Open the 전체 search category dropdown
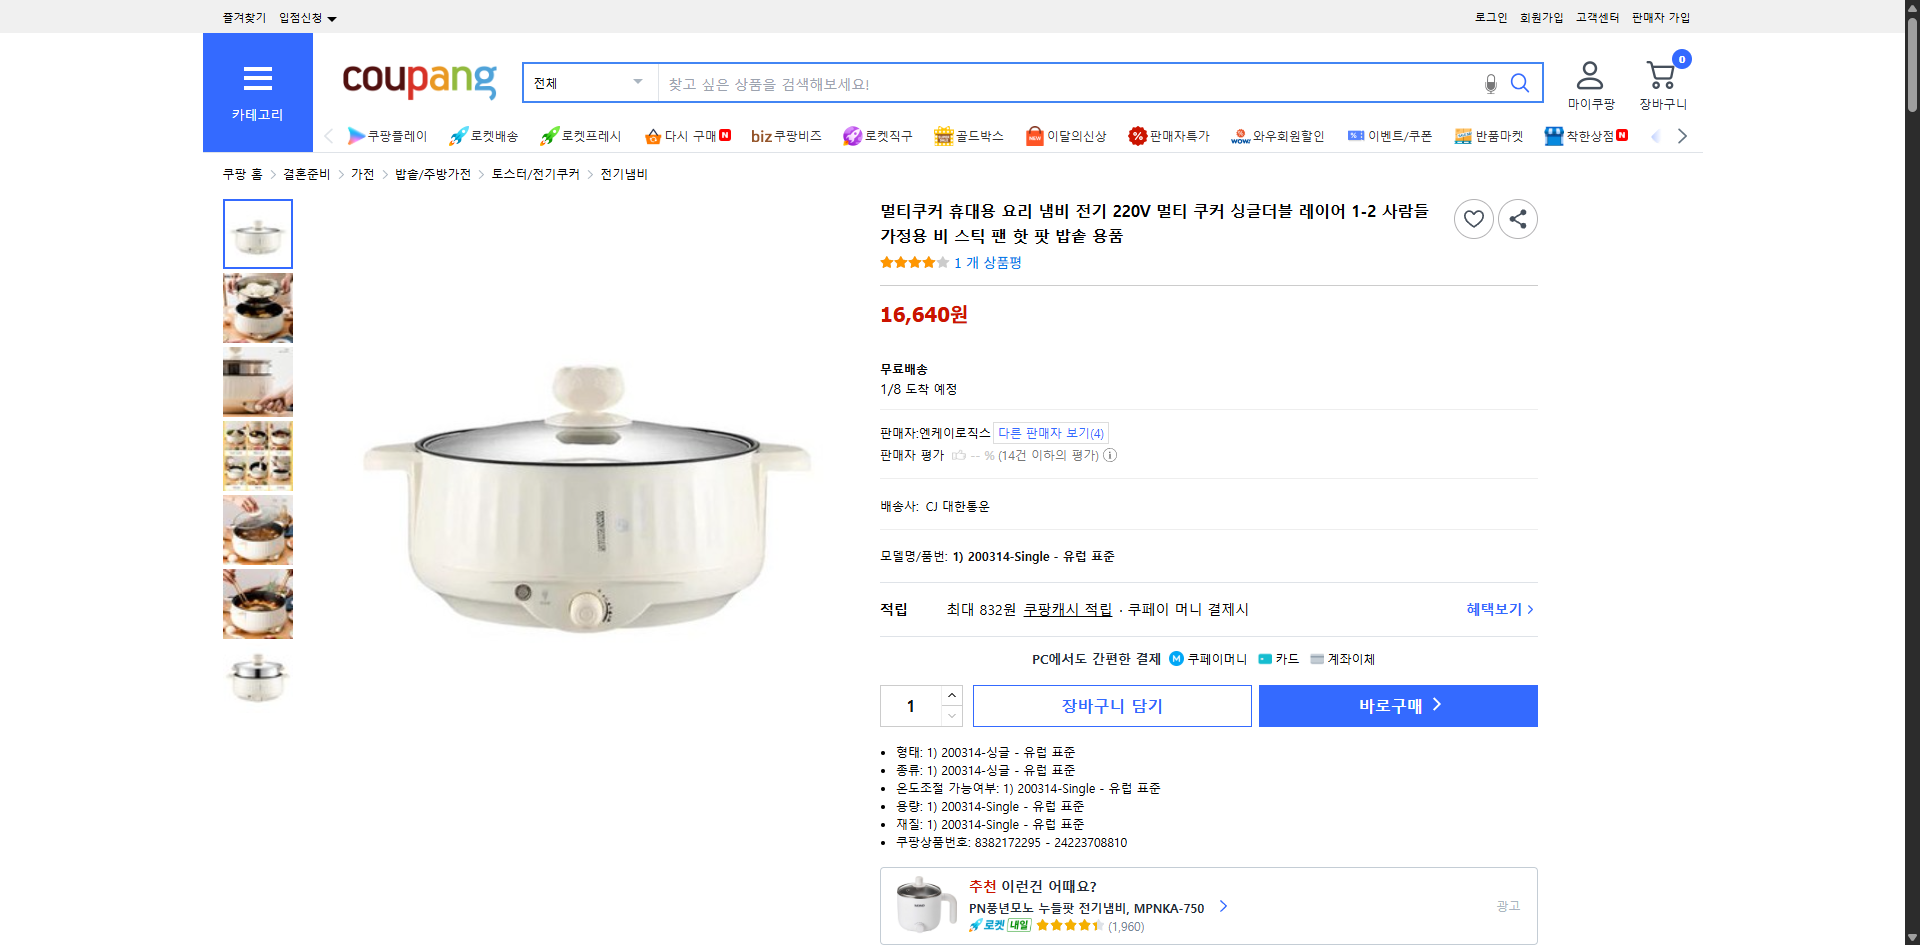Viewport: 1920px width, 945px height. click(588, 83)
